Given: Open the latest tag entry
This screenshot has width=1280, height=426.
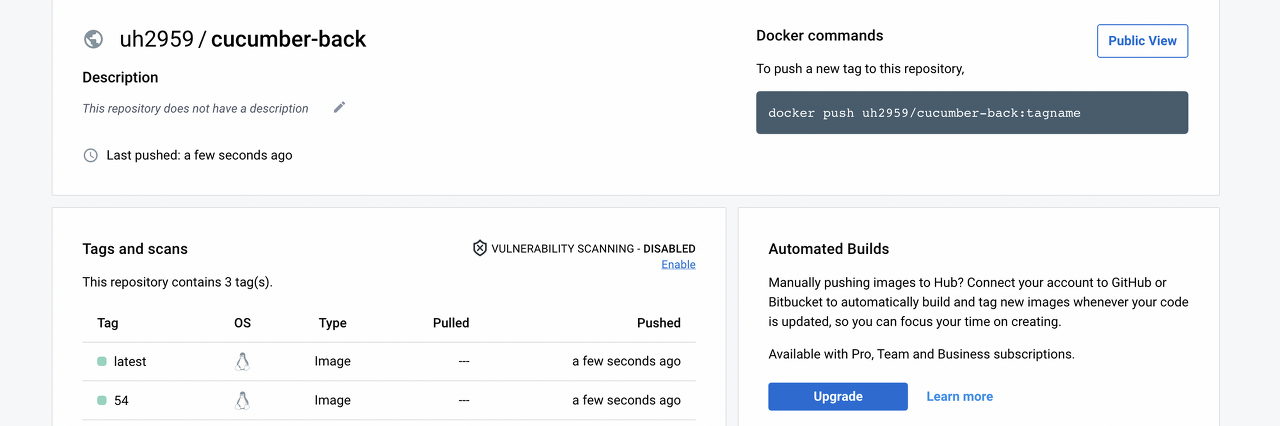Looking at the screenshot, I should pyautogui.click(x=130, y=361).
